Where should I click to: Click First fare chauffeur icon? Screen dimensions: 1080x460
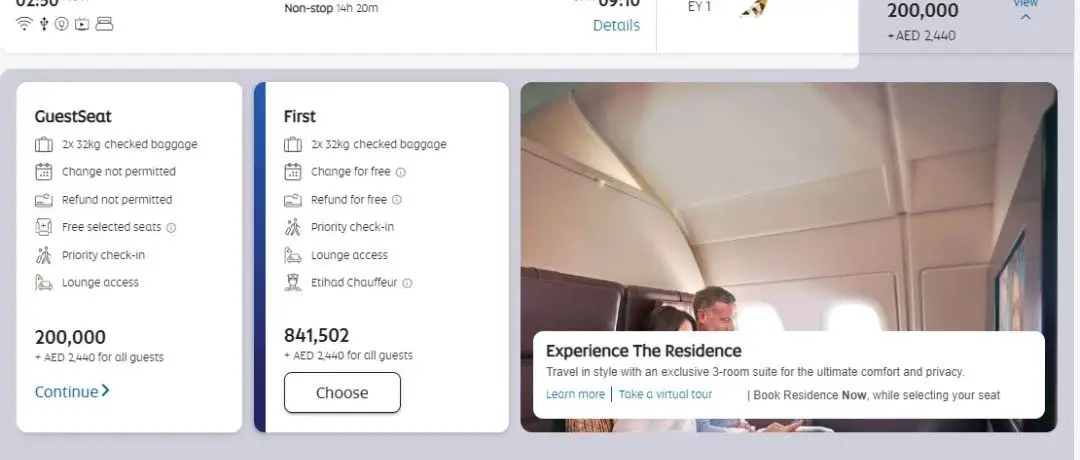(x=293, y=282)
